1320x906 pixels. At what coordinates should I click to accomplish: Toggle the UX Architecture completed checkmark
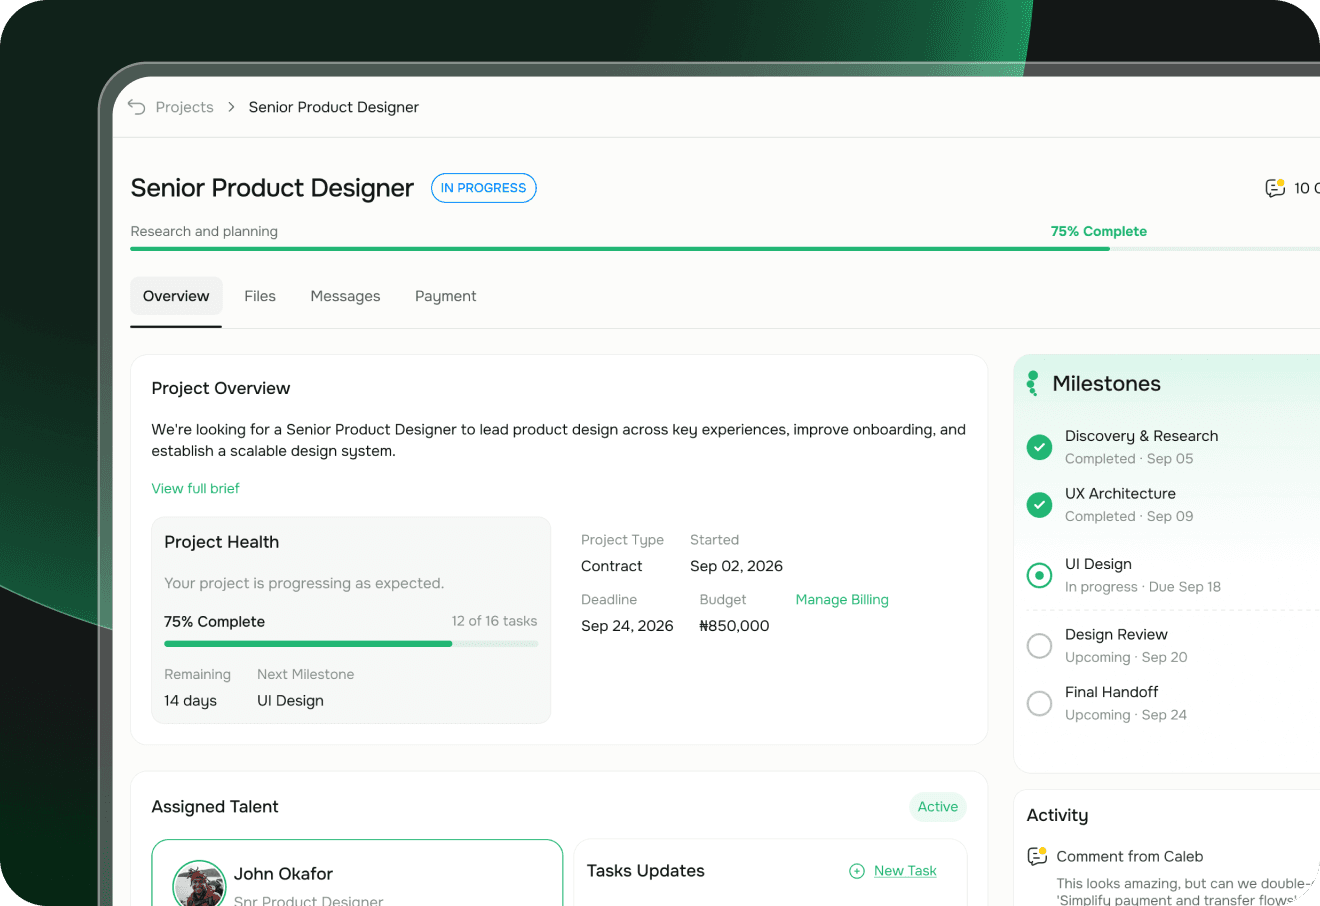tap(1039, 505)
